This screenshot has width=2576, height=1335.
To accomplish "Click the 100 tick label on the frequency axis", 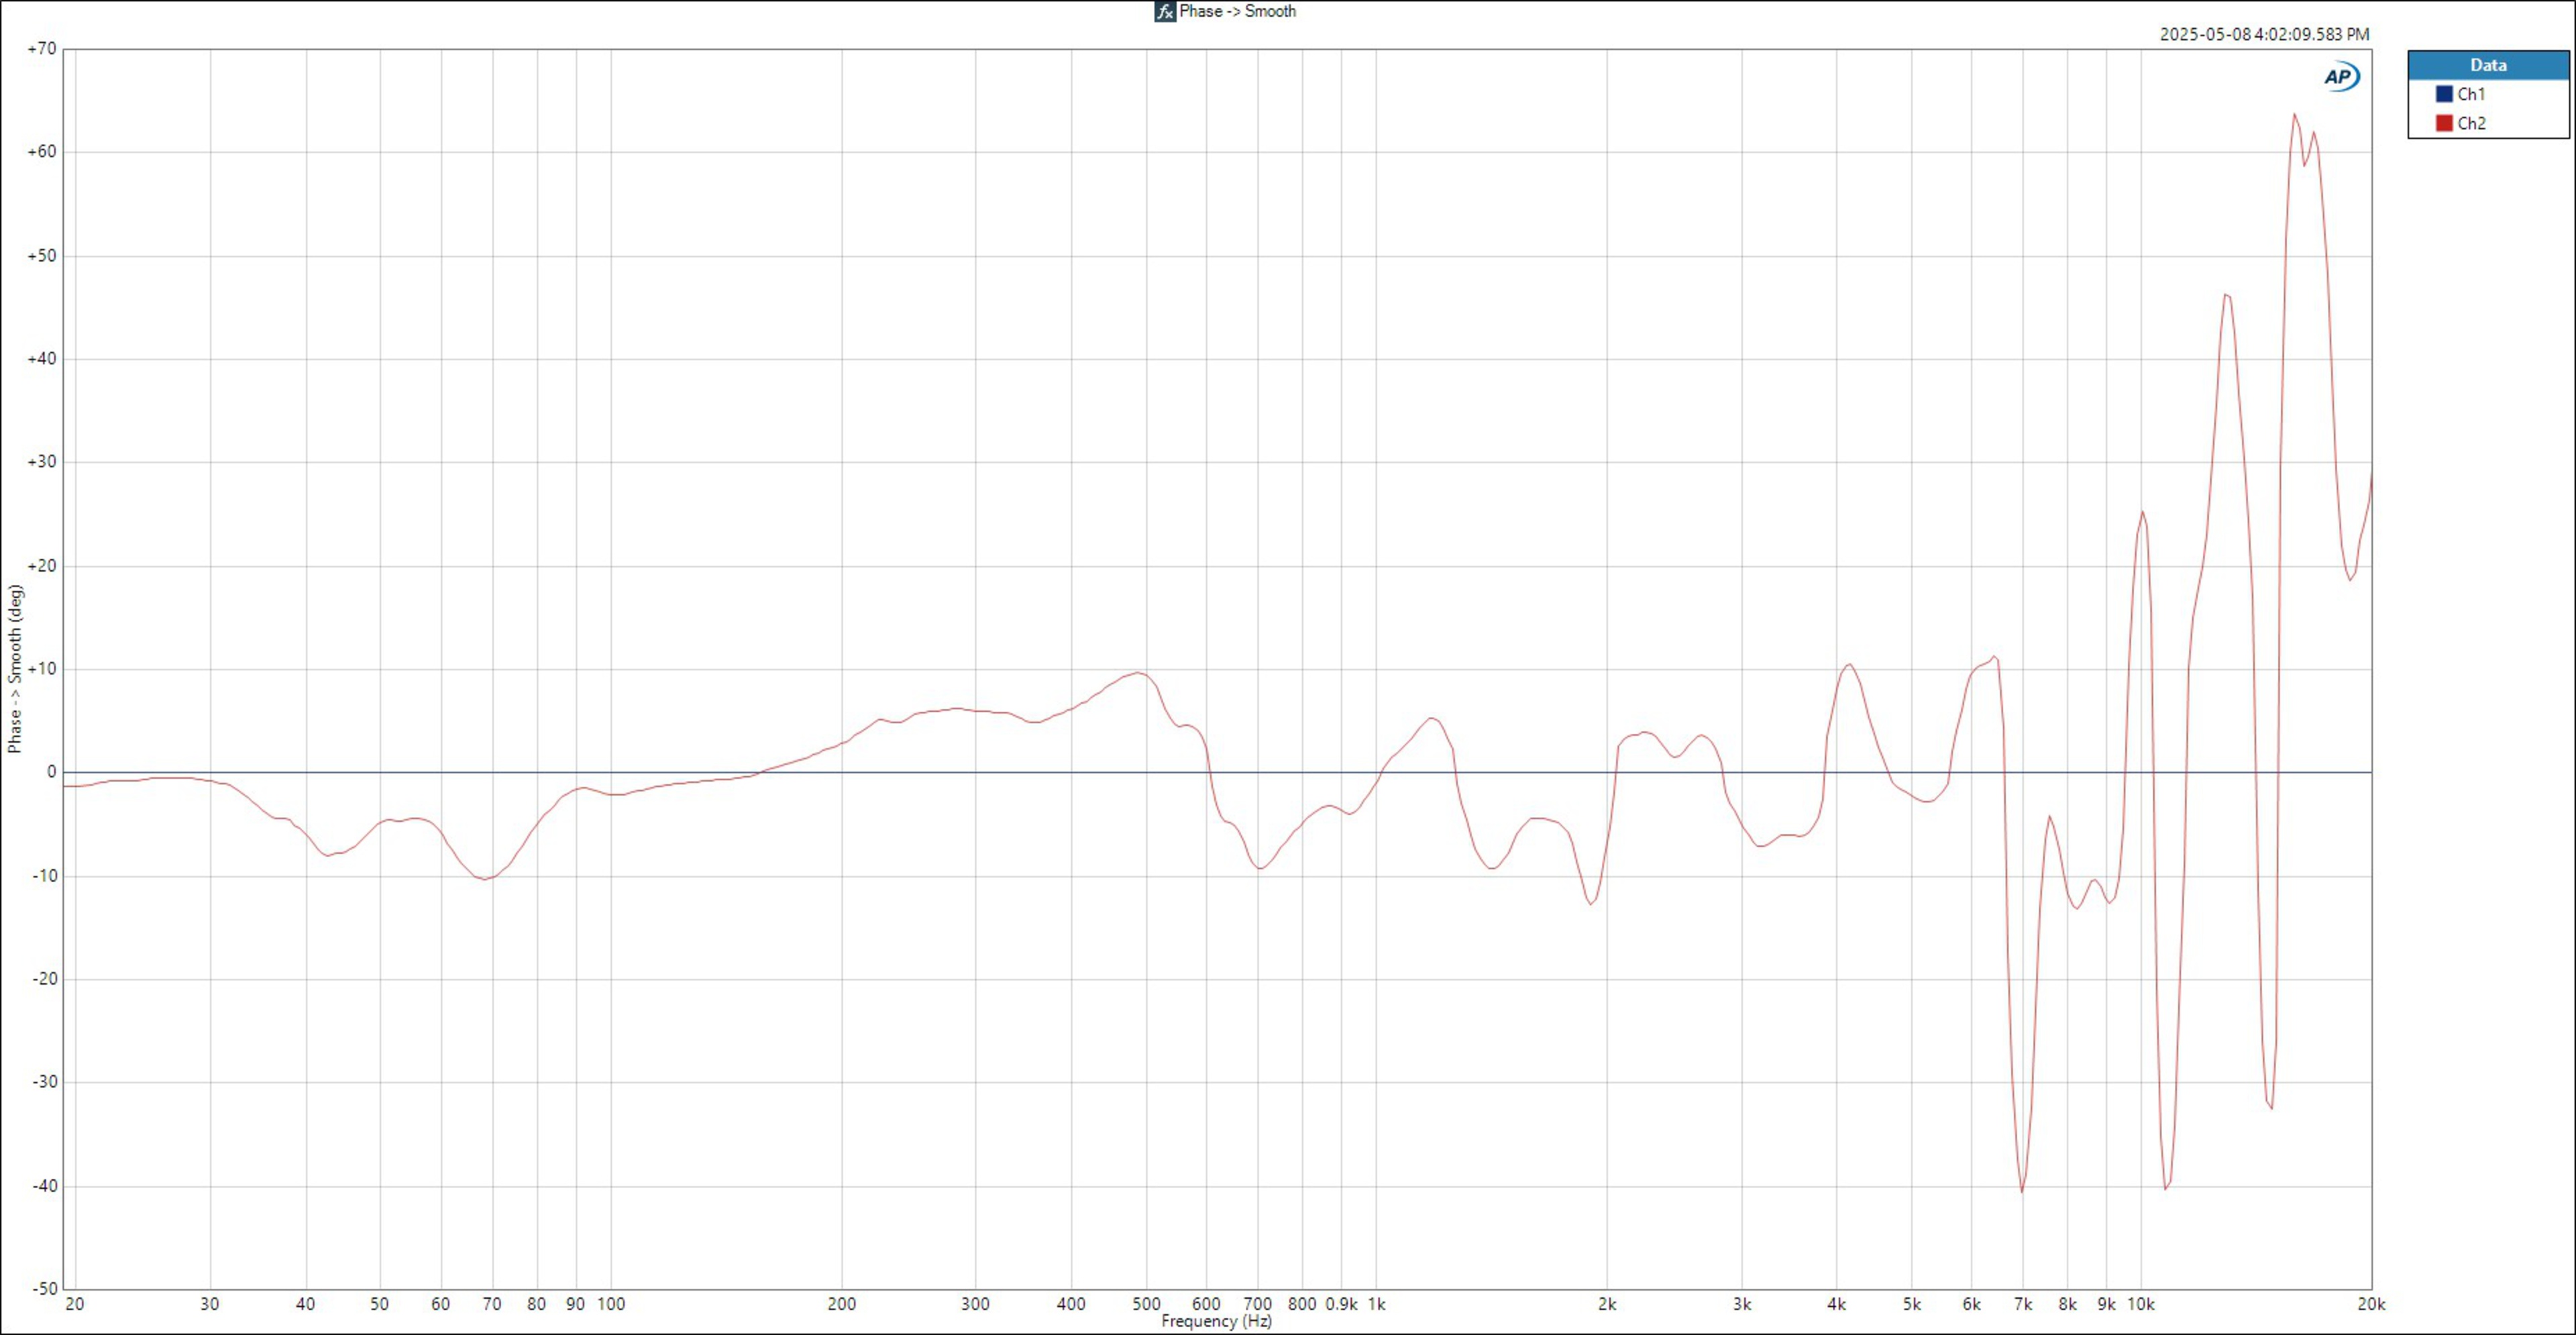I will coord(611,1304).
